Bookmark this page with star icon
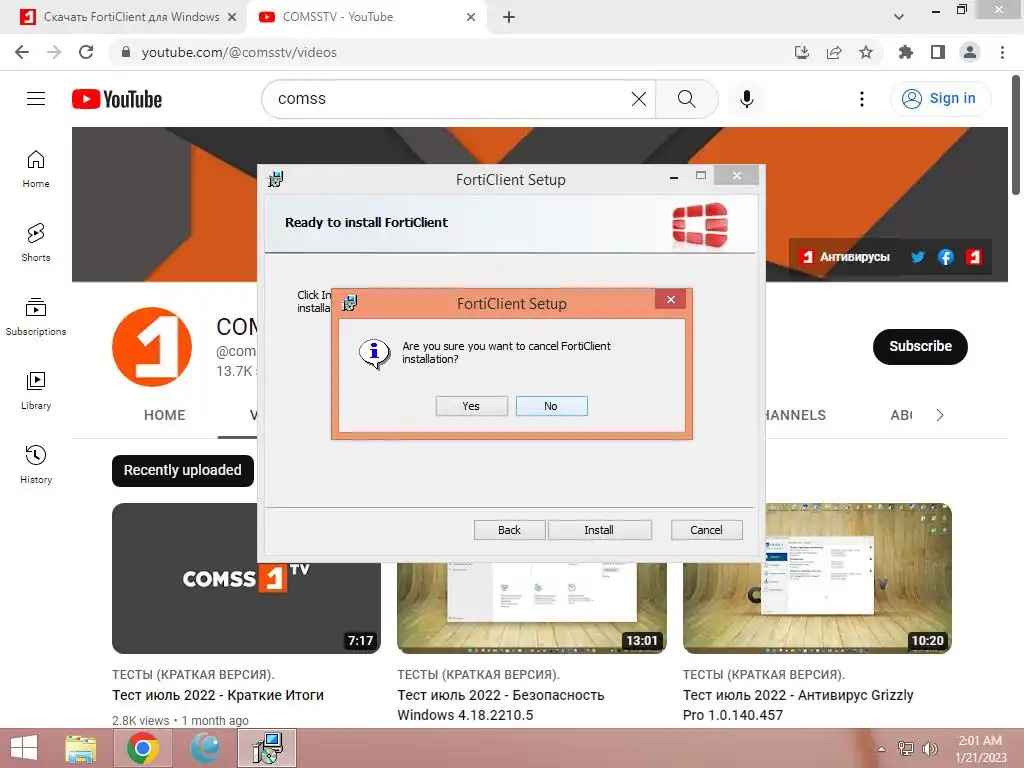This screenshot has height=768, width=1024. coord(866,52)
